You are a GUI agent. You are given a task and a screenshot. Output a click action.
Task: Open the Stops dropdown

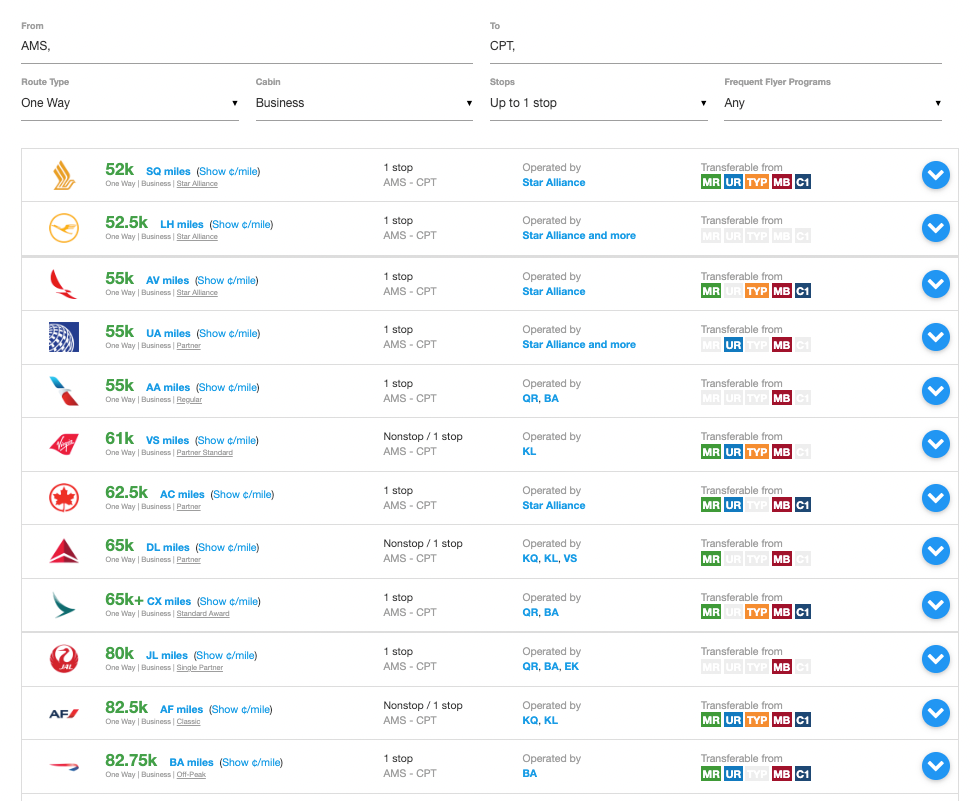pyautogui.click(x=598, y=103)
